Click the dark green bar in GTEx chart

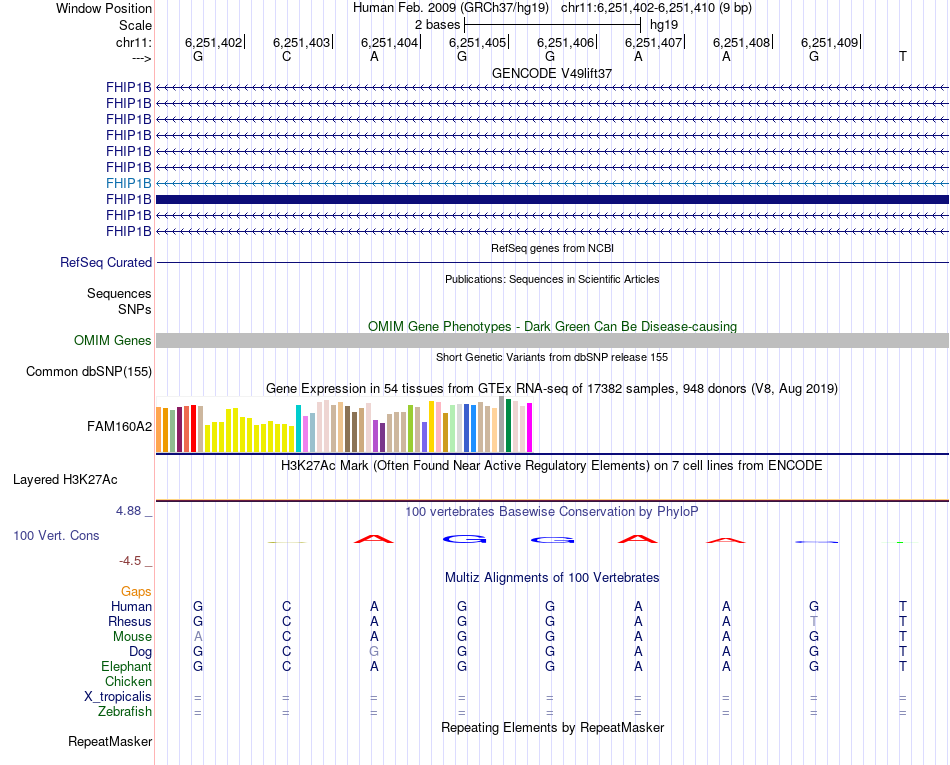tap(508, 426)
